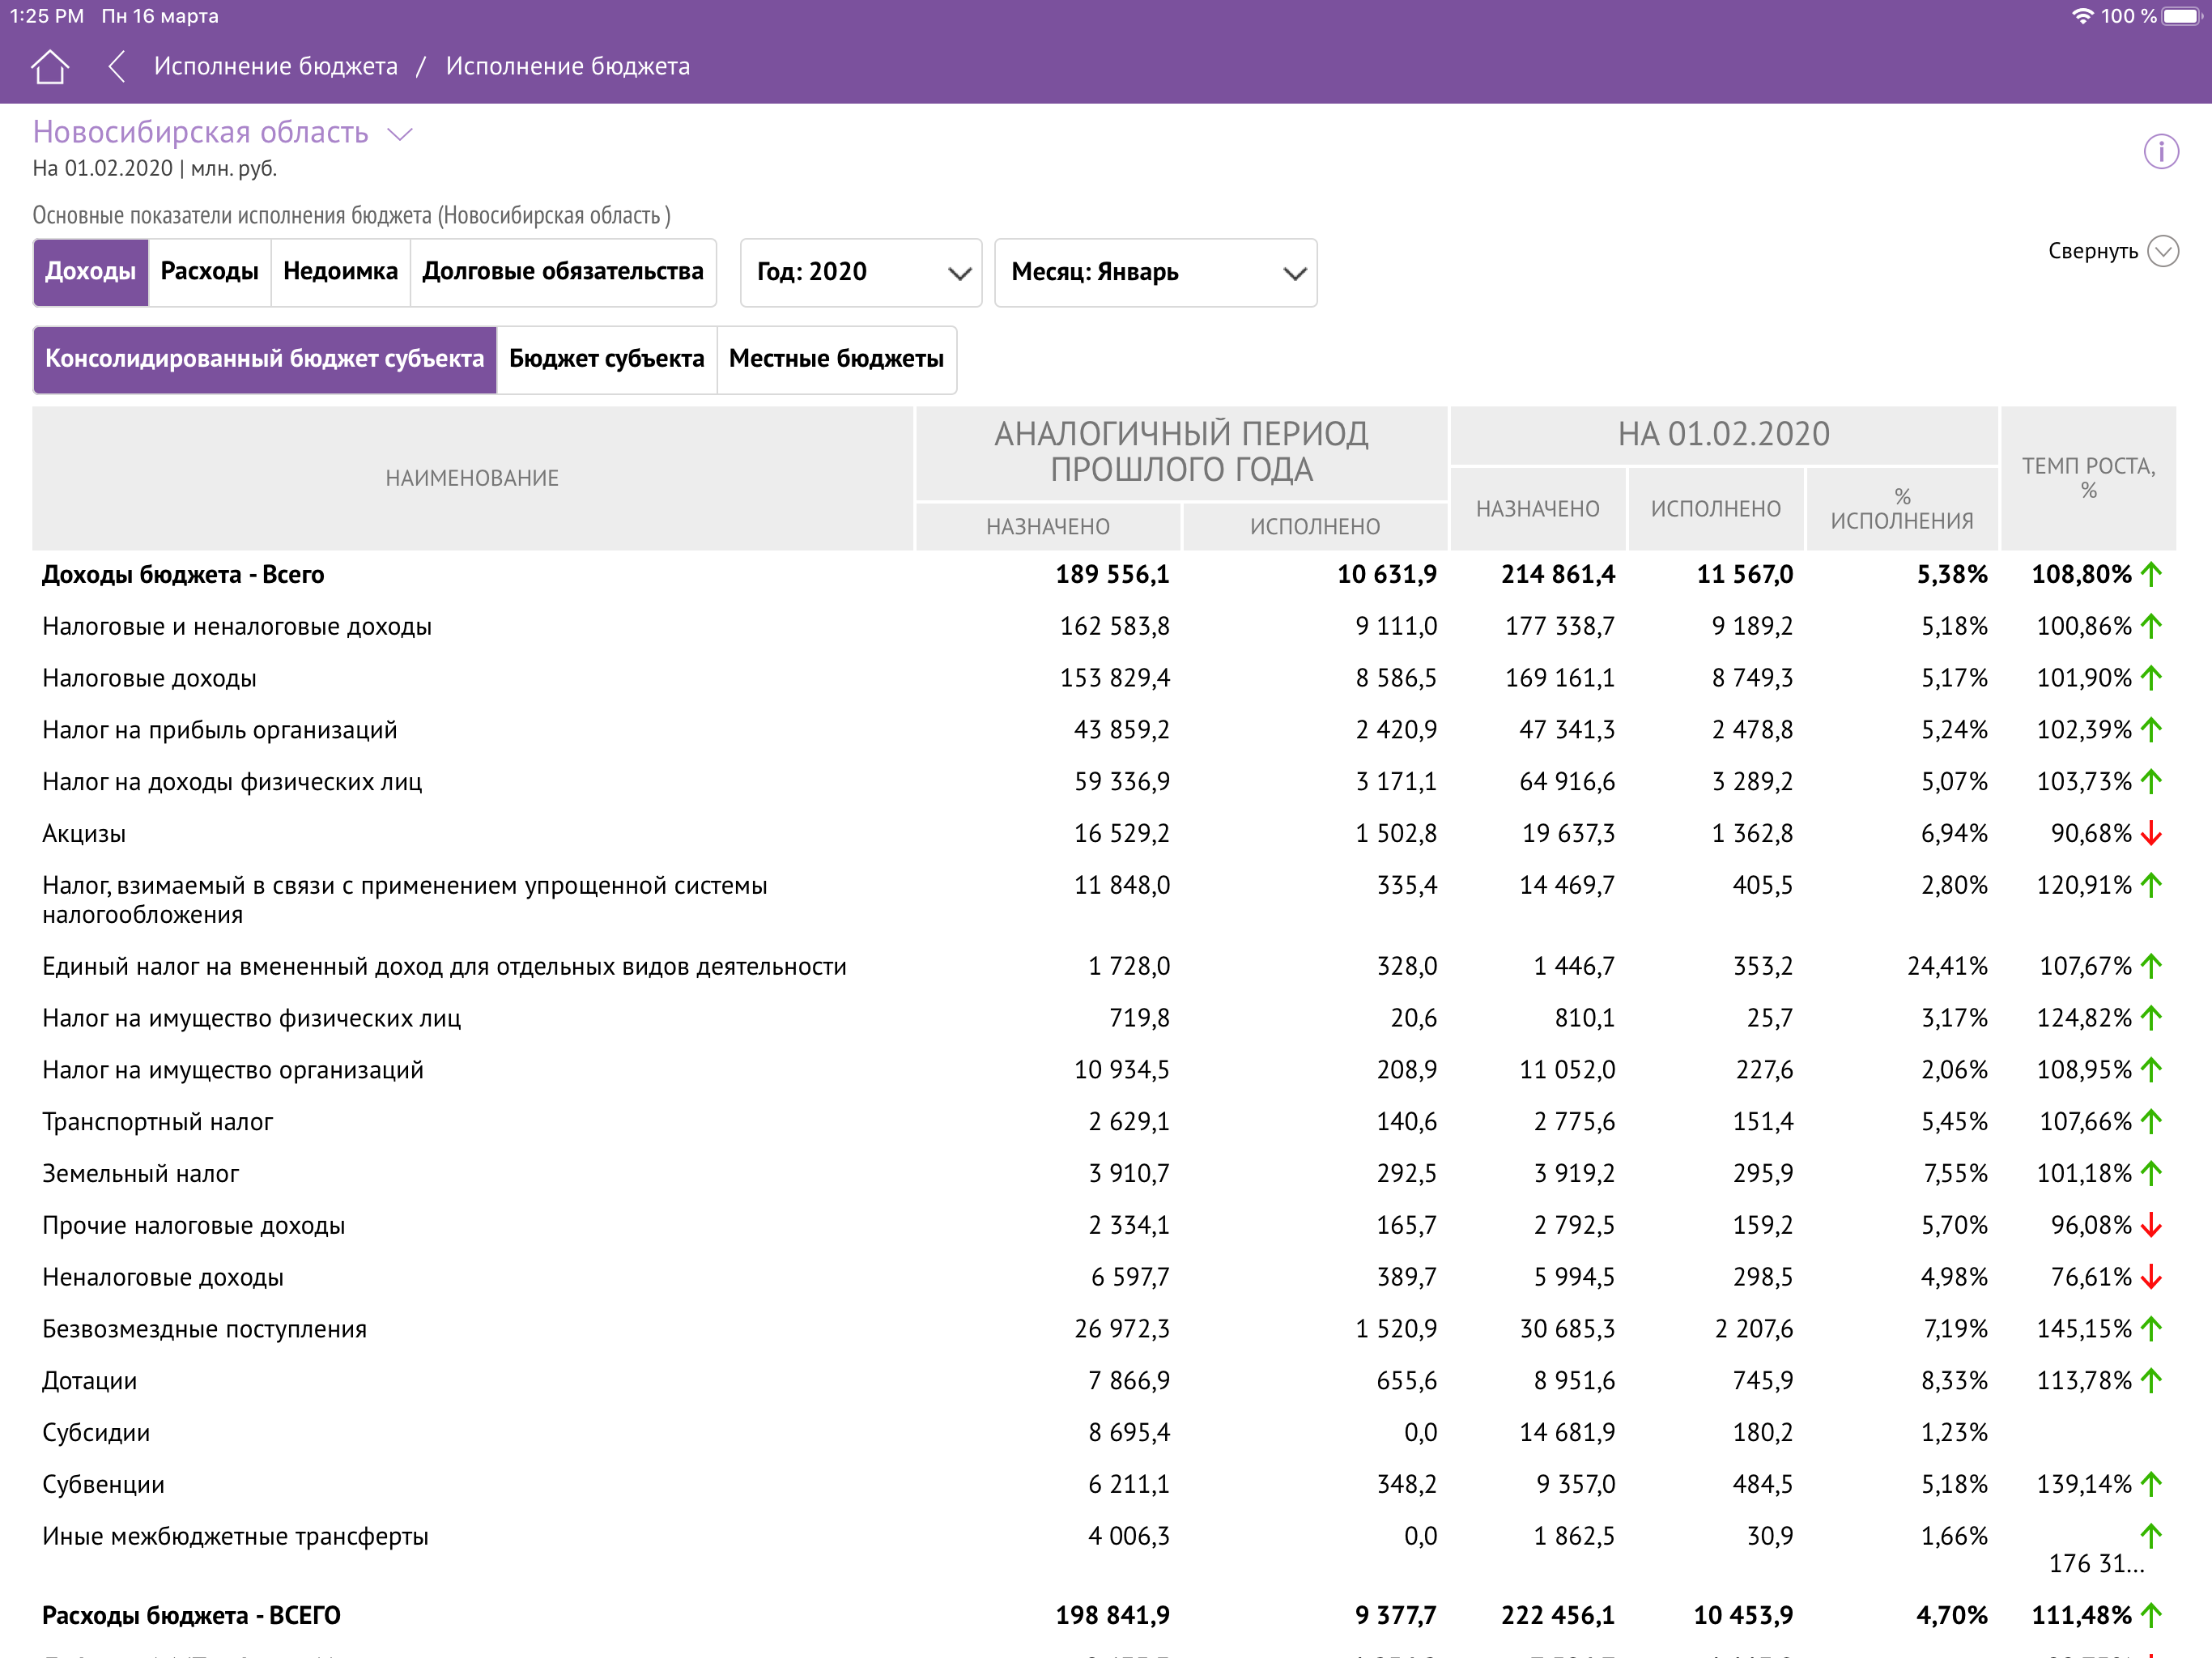Select Бюджет субъекта budget level

(x=606, y=359)
